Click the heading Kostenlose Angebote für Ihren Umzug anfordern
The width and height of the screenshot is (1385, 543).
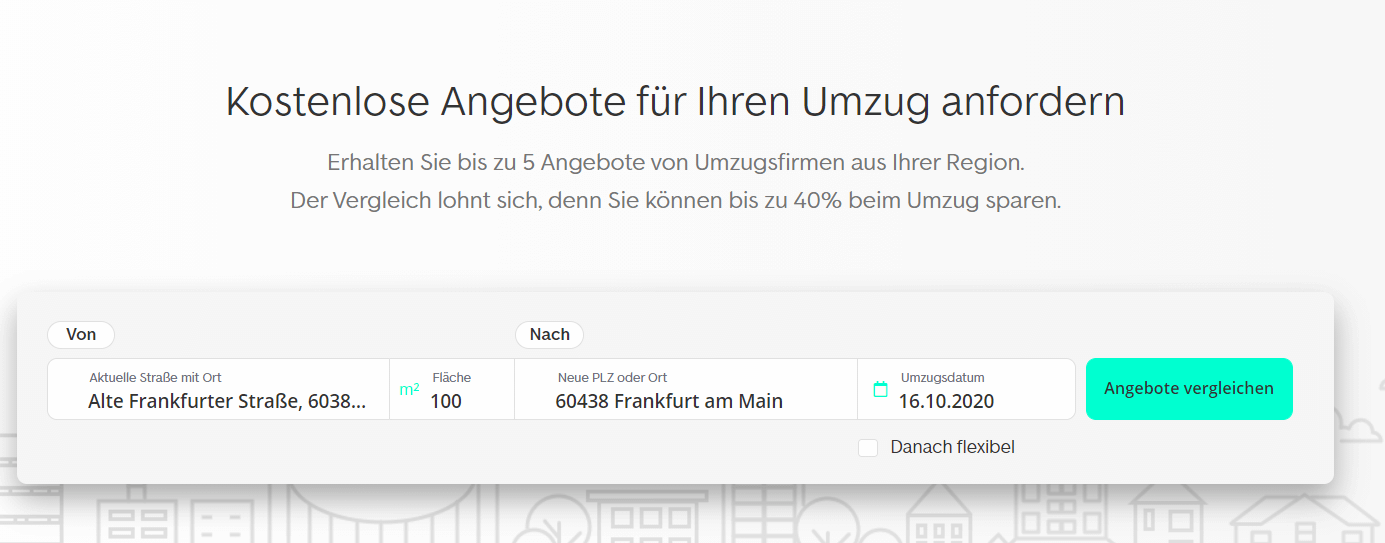coord(675,102)
